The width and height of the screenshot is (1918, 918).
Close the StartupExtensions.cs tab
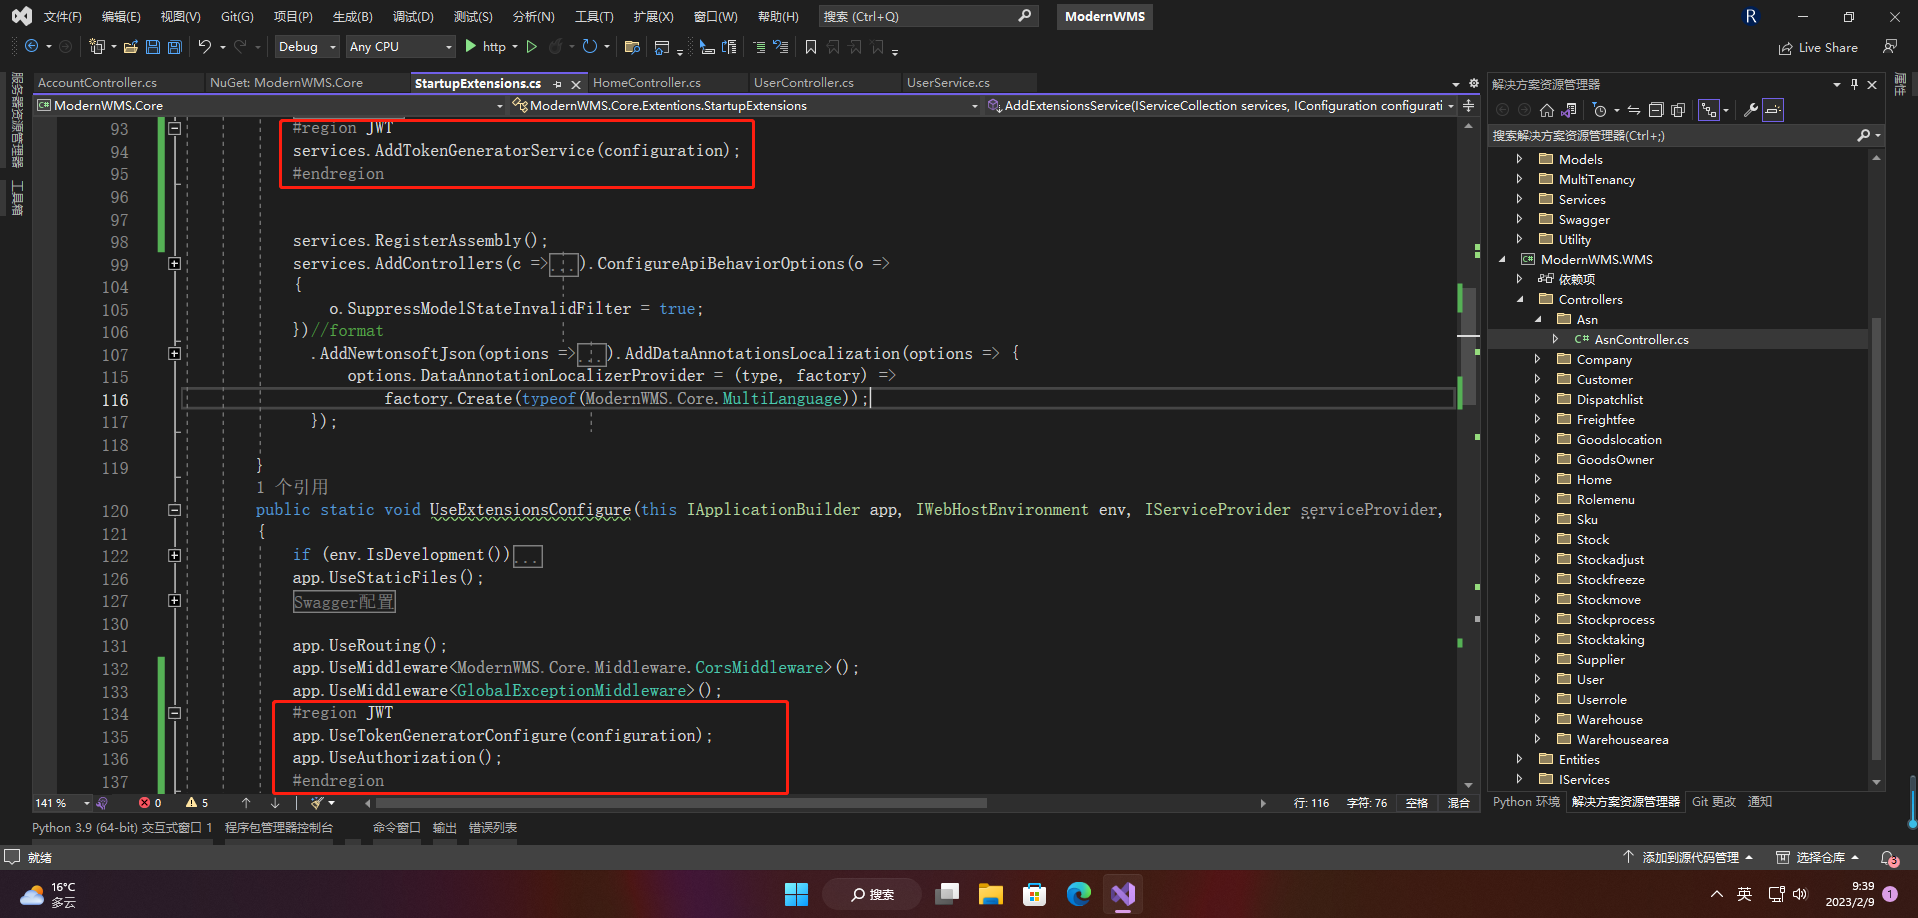(x=576, y=84)
